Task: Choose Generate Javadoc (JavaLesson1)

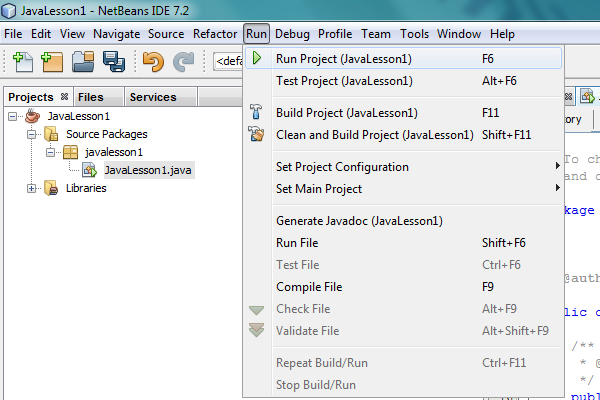Action: click(x=404, y=220)
